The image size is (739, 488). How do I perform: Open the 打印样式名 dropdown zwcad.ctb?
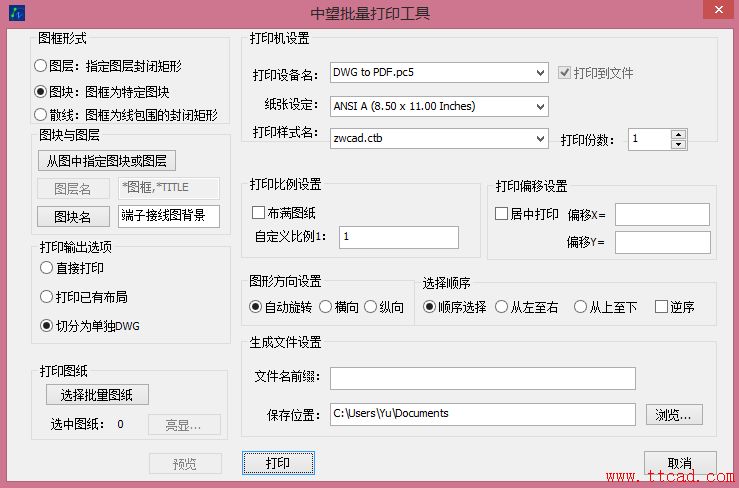pos(439,139)
